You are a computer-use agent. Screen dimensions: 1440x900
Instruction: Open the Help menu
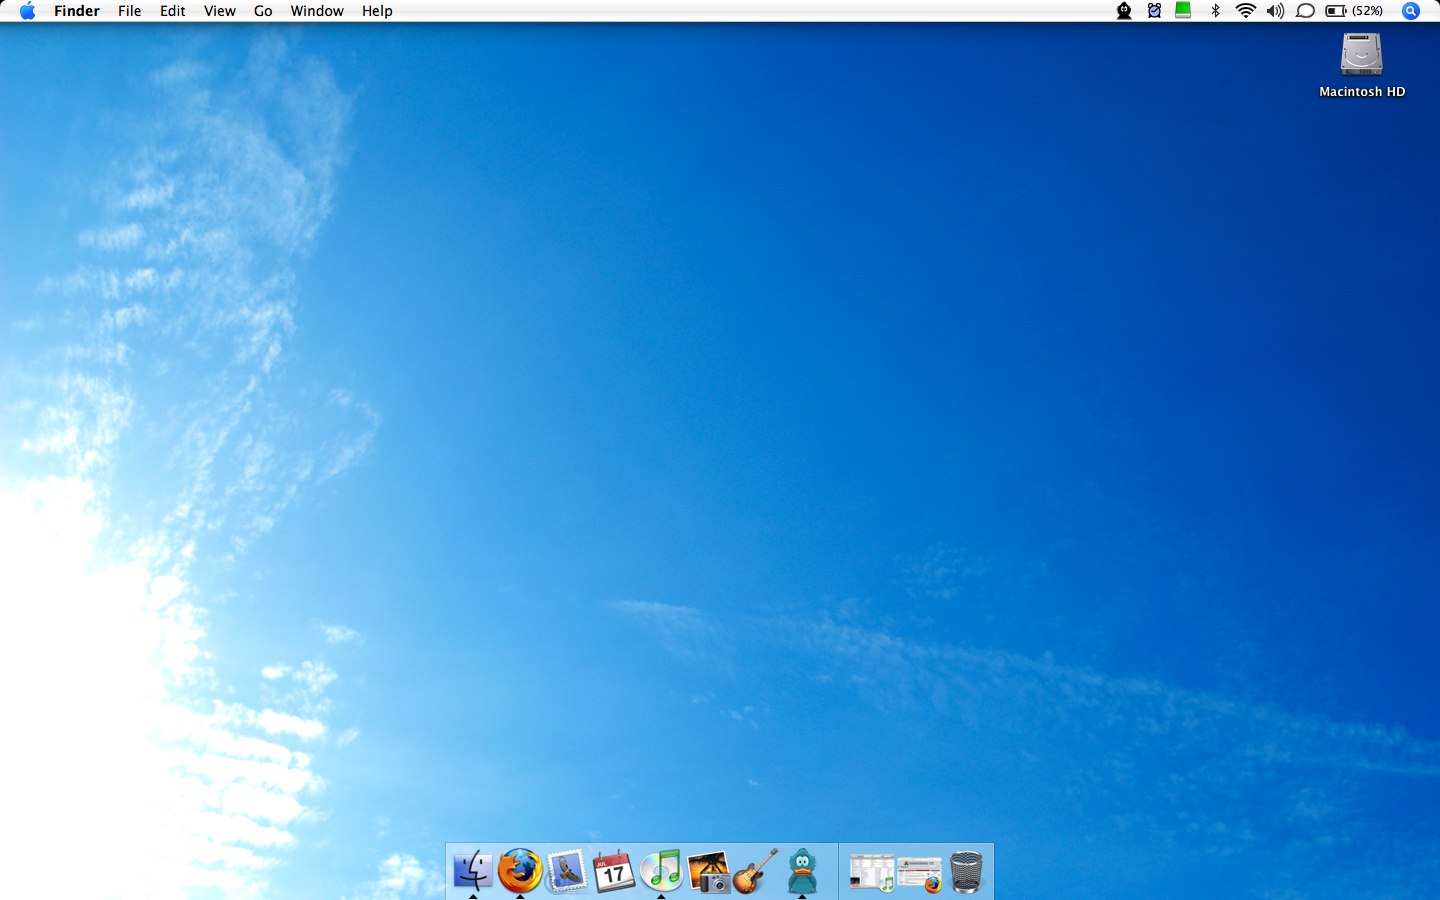pos(377,11)
